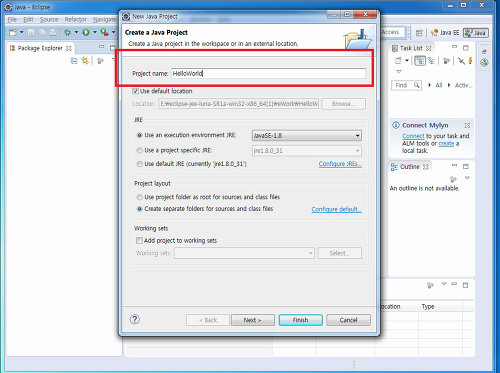This screenshot has height=373, width=500.
Task: Open Refactor menu in Eclipse
Action: (x=75, y=19)
